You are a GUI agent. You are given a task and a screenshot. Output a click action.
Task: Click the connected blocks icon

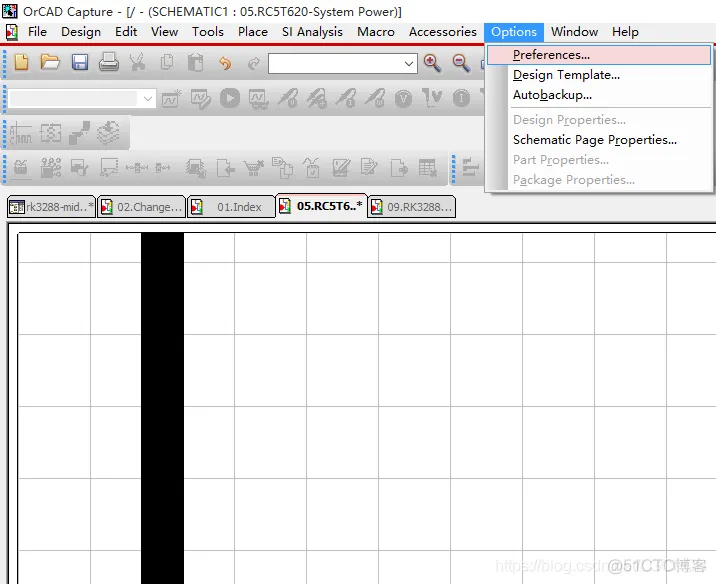click(x=79, y=133)
